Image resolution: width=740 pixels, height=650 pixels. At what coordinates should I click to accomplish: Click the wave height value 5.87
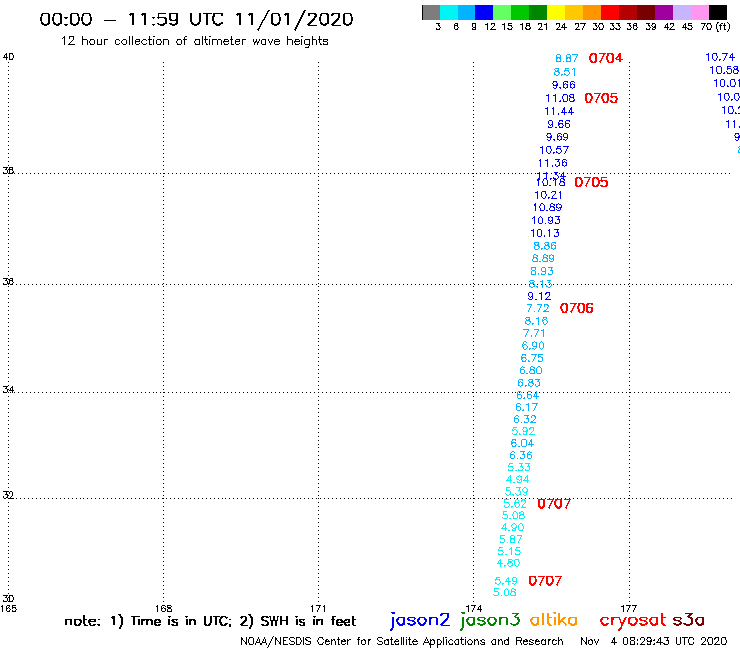coord(511,539)
